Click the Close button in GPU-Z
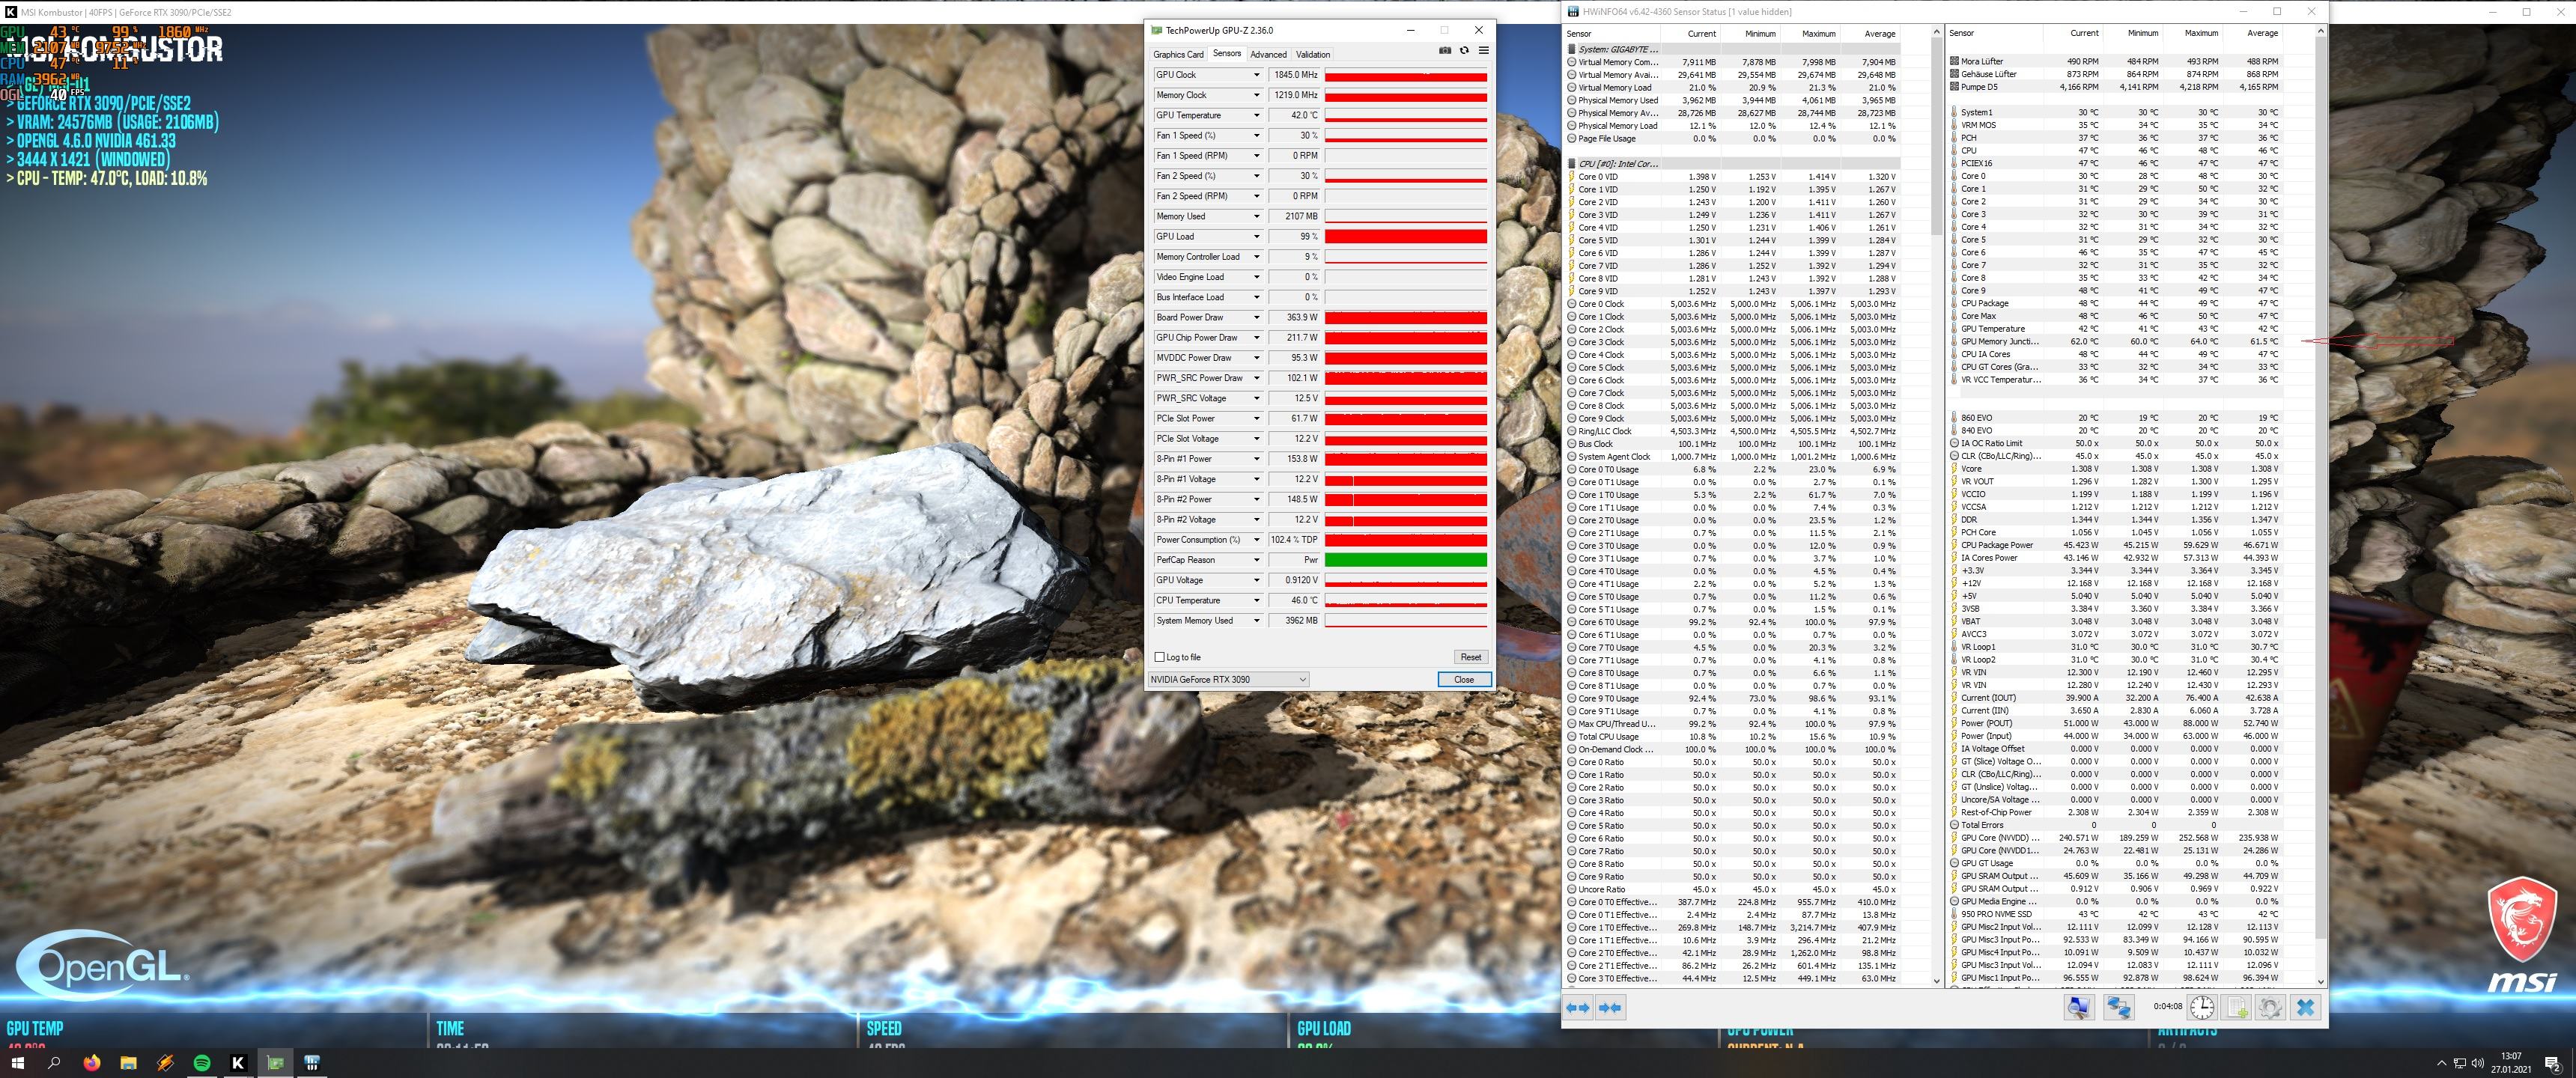The width and height of the screenshot is (2576, 1078). pos(1464,679)
